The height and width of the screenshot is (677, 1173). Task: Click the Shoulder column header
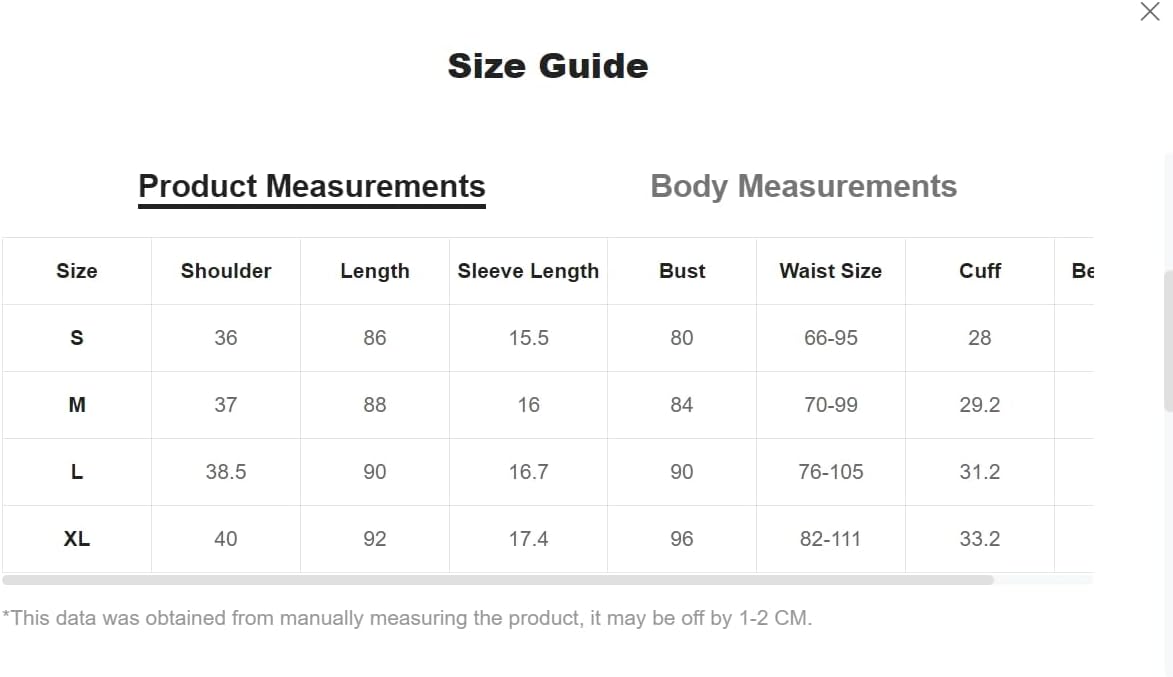[226, 271]
